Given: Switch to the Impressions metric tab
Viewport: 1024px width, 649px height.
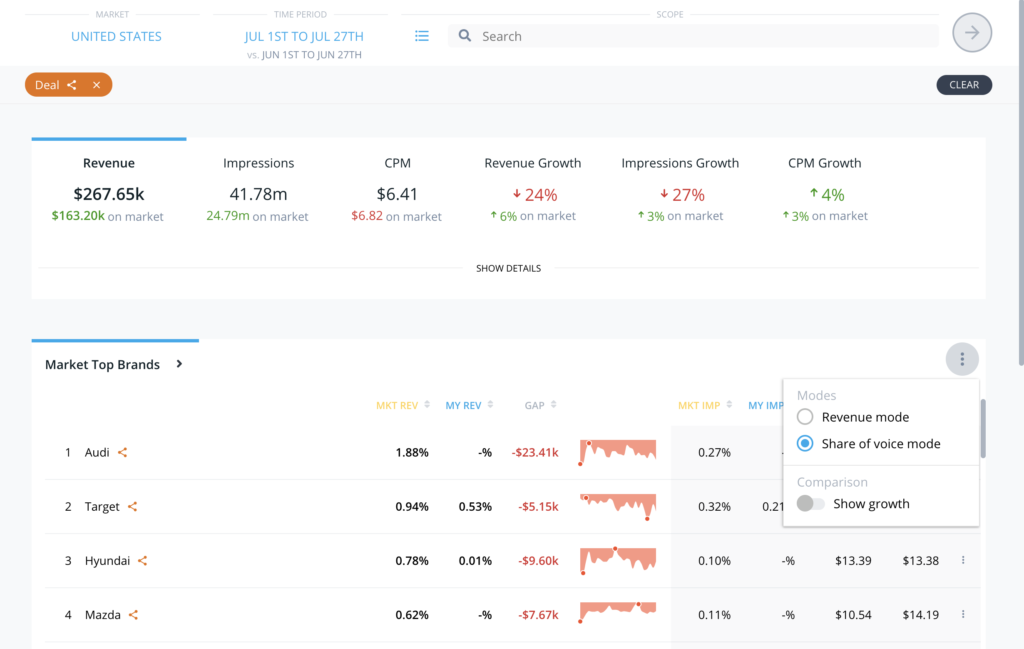Looking at the screenshot, I should click(x=258, y=189).
